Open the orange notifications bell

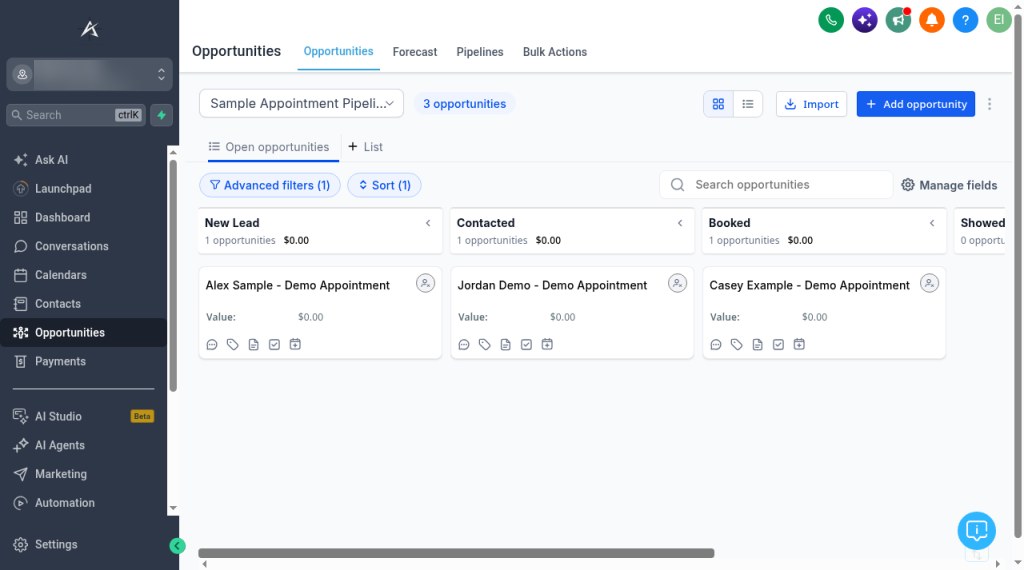tap(932, 20)
